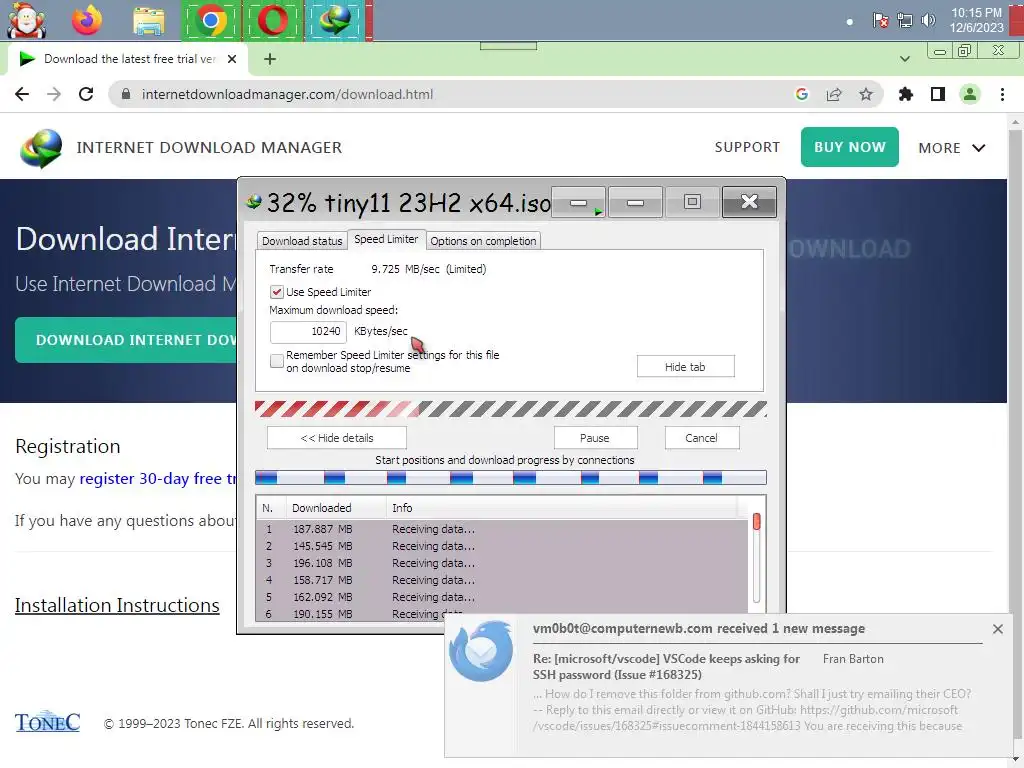Click the volume speaker tray icon
This screenshot has width=1024, height=768.
point(928,20)
